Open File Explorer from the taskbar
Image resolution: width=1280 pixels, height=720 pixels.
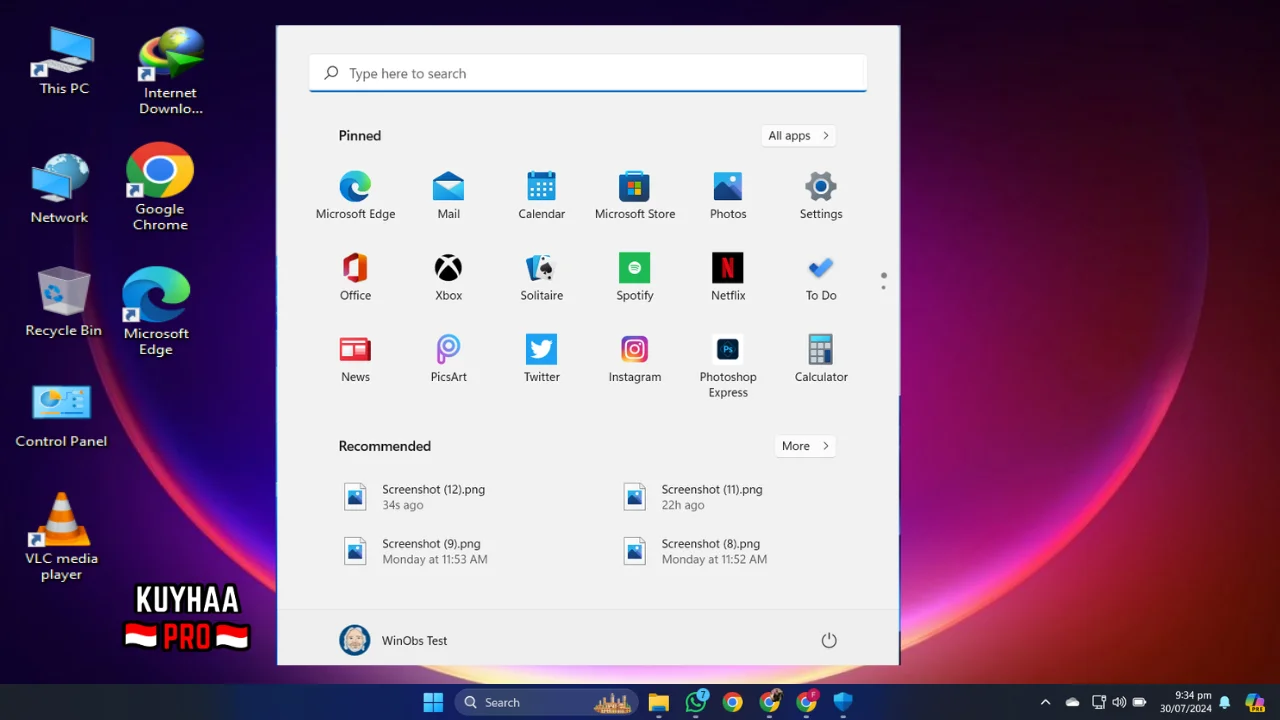(x=658, y=702)
